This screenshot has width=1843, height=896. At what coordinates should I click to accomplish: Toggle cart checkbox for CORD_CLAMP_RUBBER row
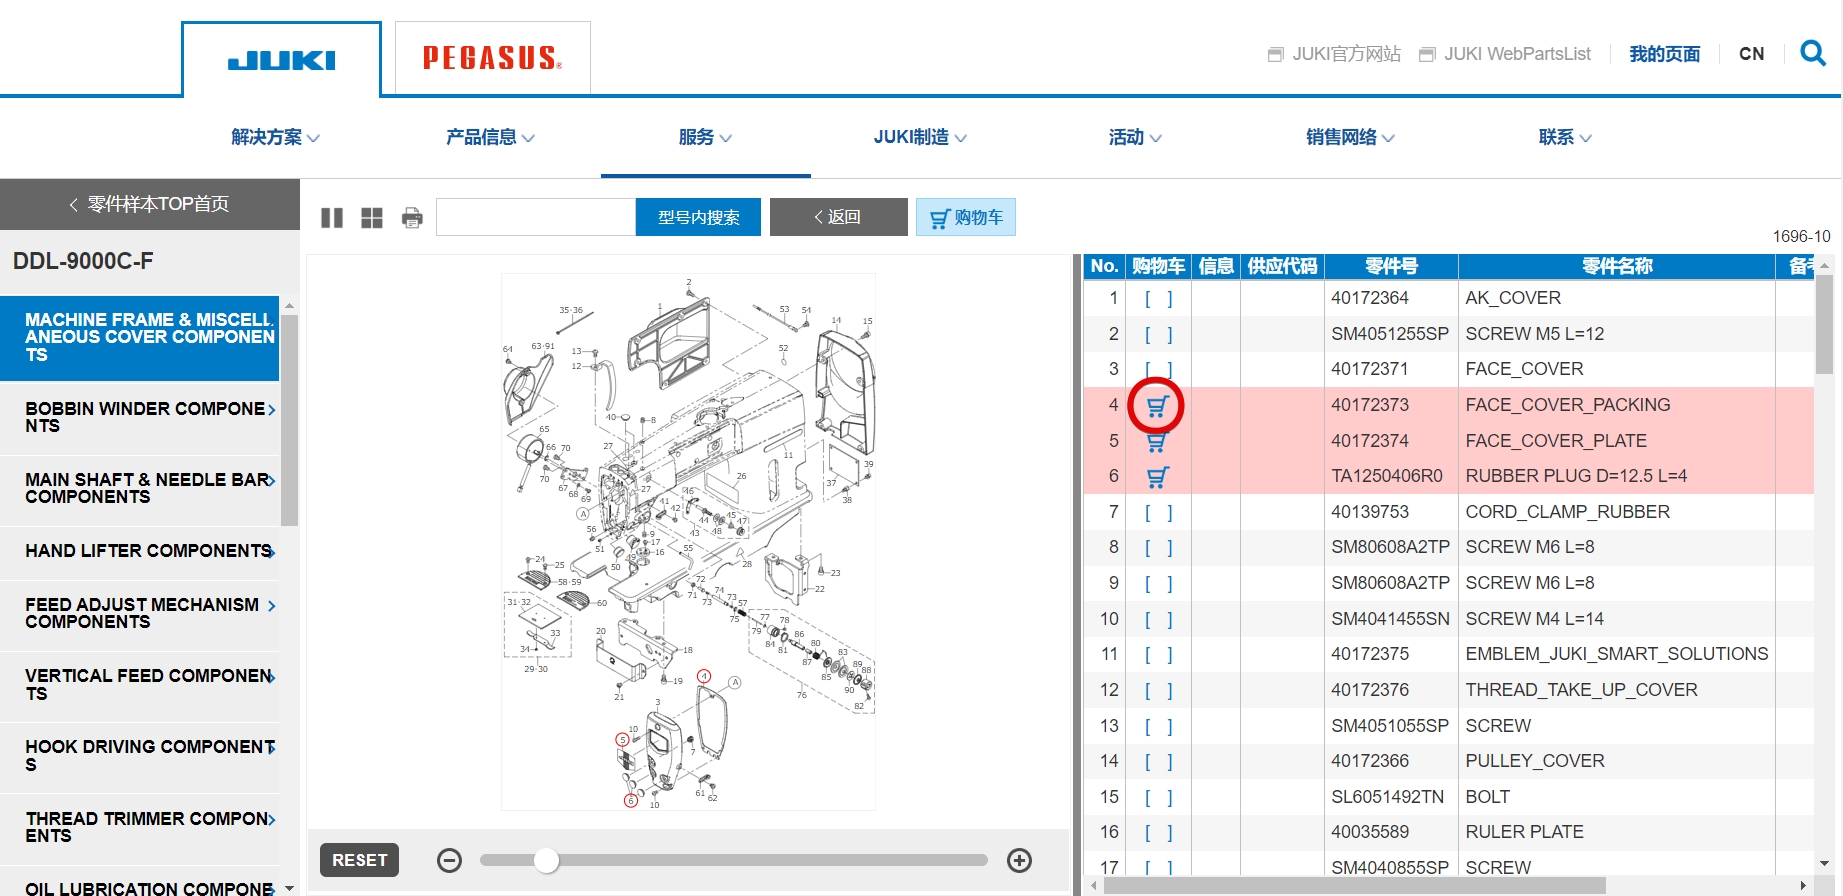1158,512
